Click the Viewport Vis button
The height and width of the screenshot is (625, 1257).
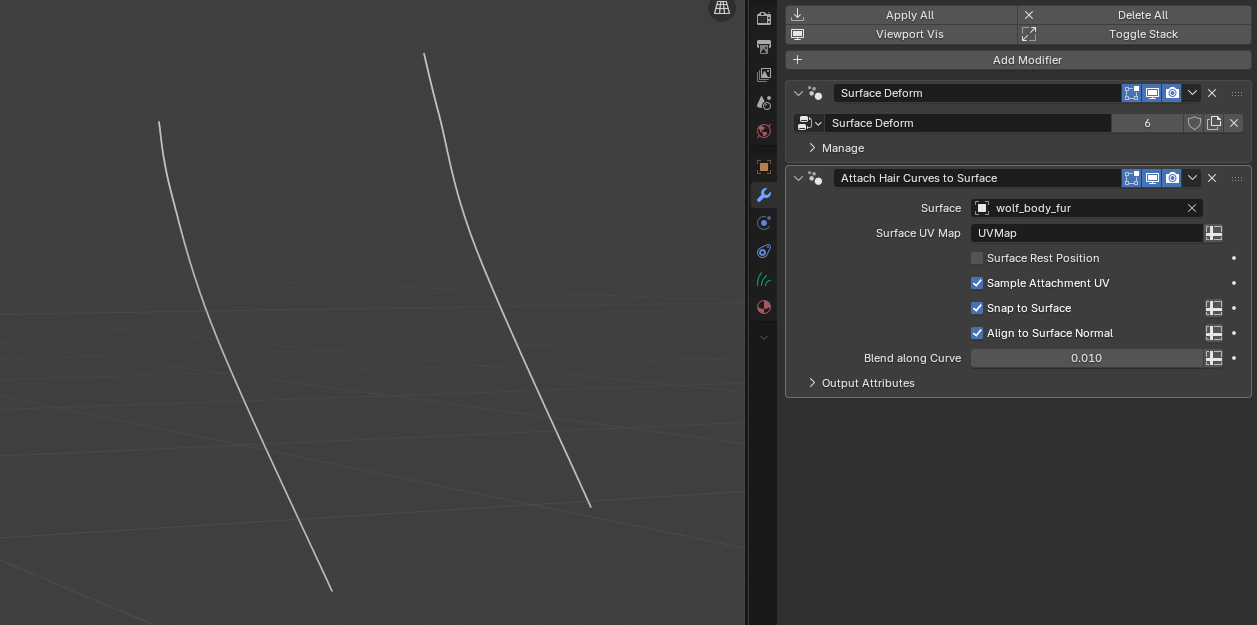point(901,34)
